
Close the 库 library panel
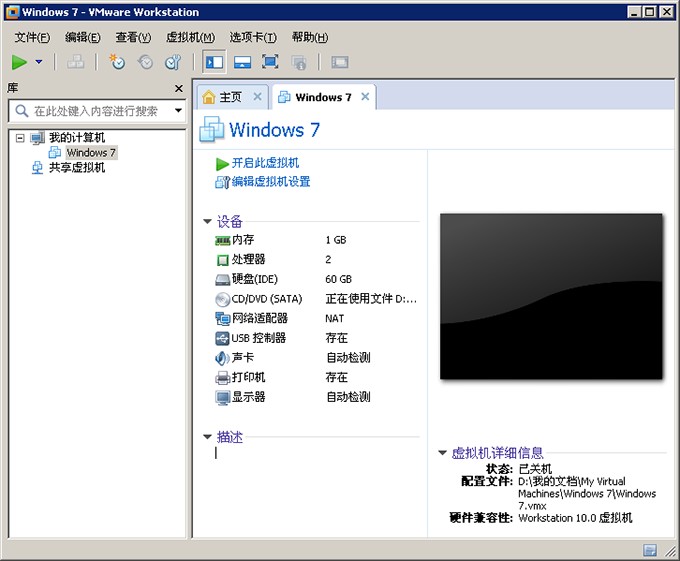tap(179, 88)
